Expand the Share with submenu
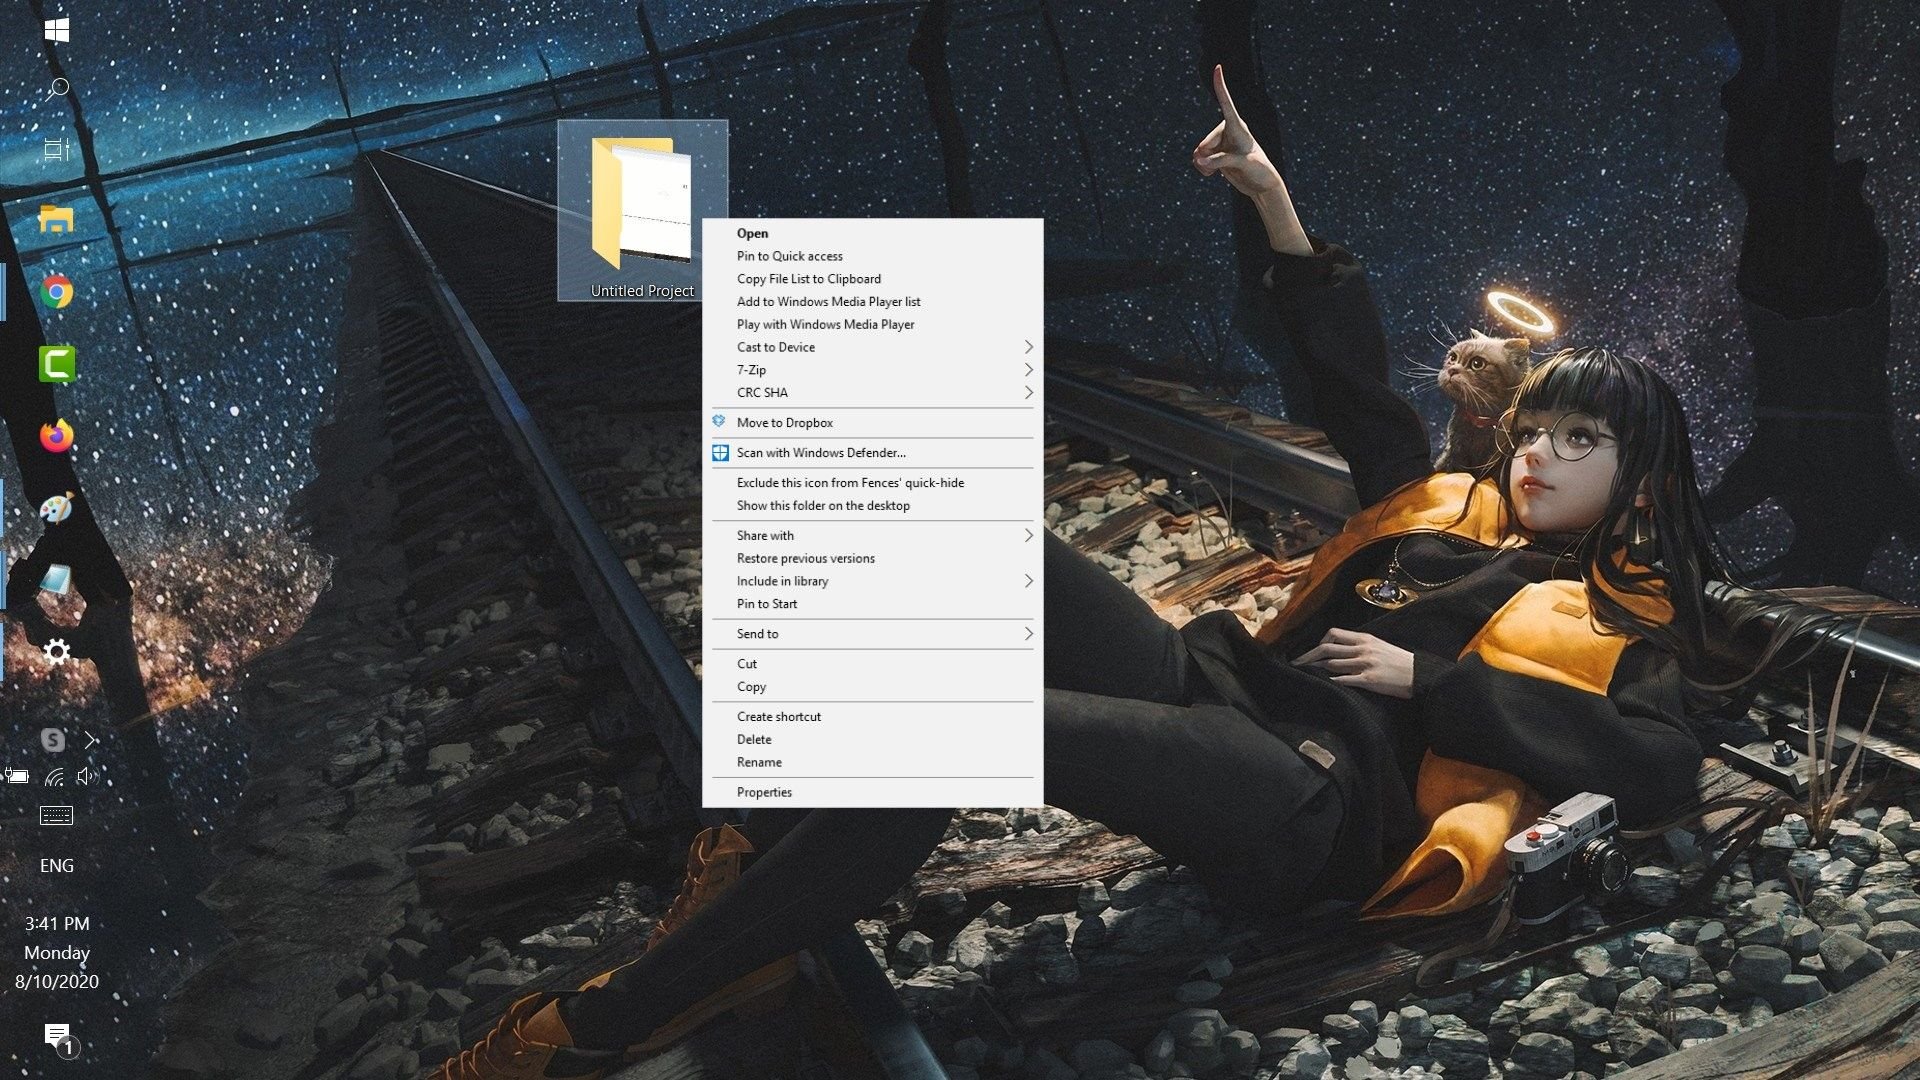This screenshot has width=1920, height=1080. tap(873, 535)
